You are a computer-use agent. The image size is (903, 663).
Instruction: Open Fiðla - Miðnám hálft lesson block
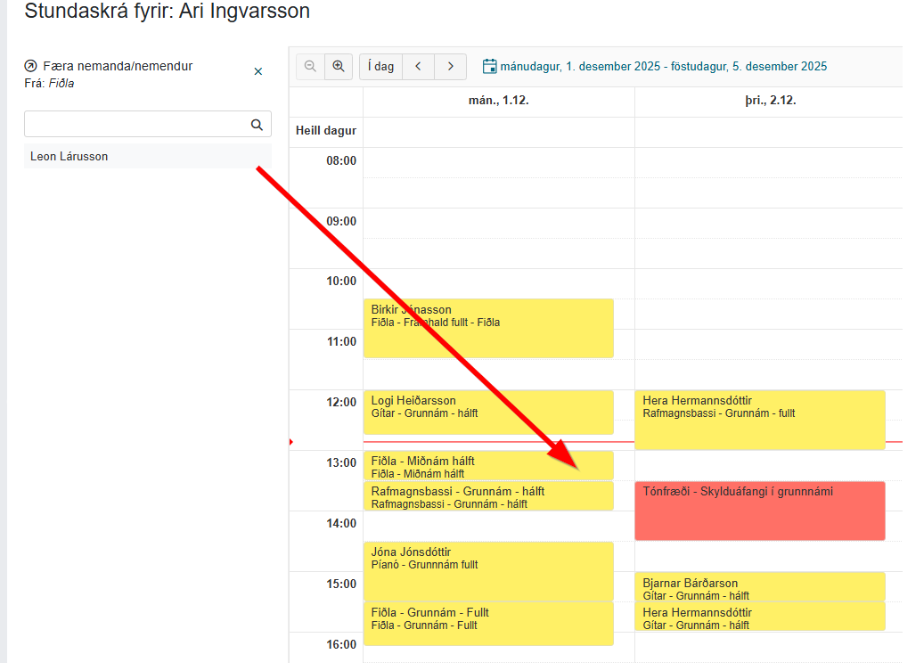[488, 466]
